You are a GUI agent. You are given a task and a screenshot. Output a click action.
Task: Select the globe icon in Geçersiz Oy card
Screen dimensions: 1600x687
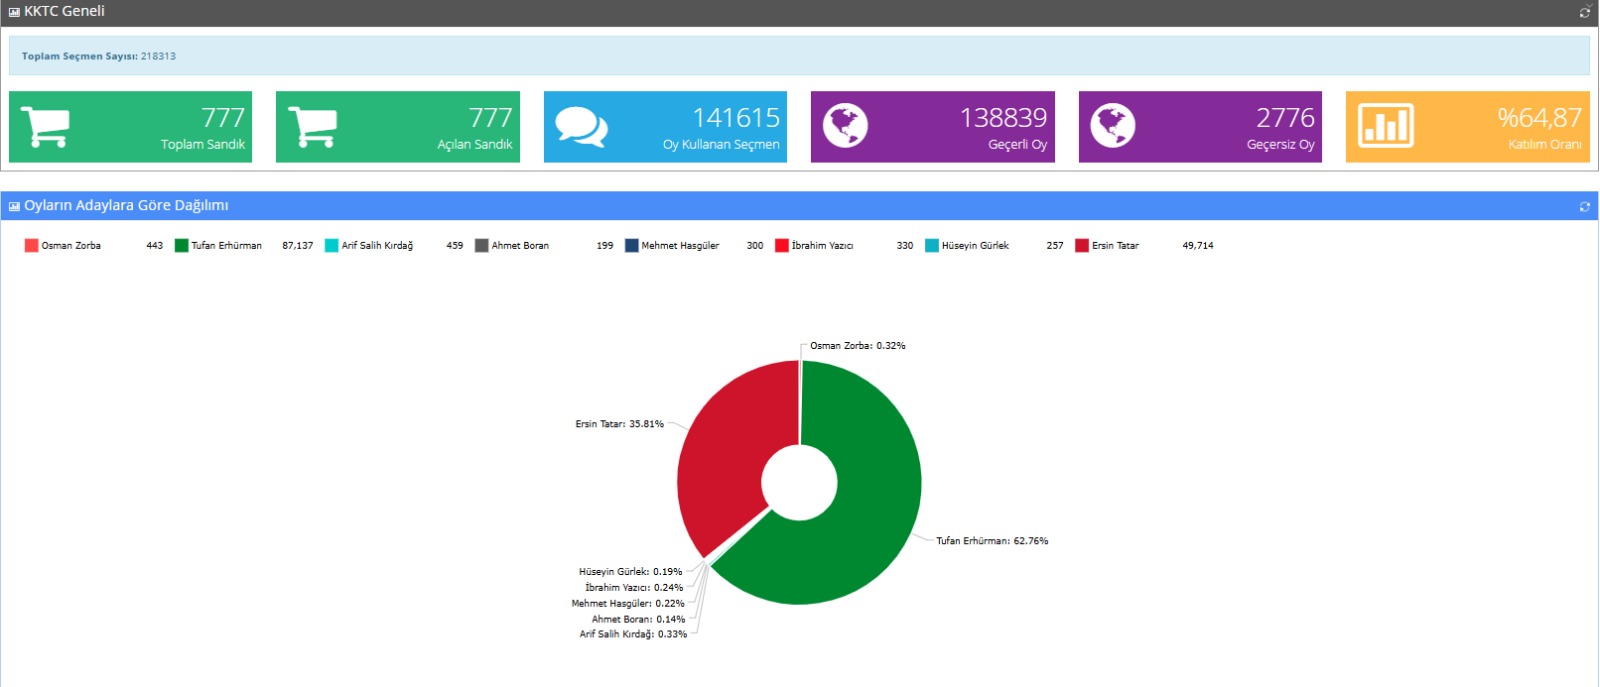[1112, 126]
